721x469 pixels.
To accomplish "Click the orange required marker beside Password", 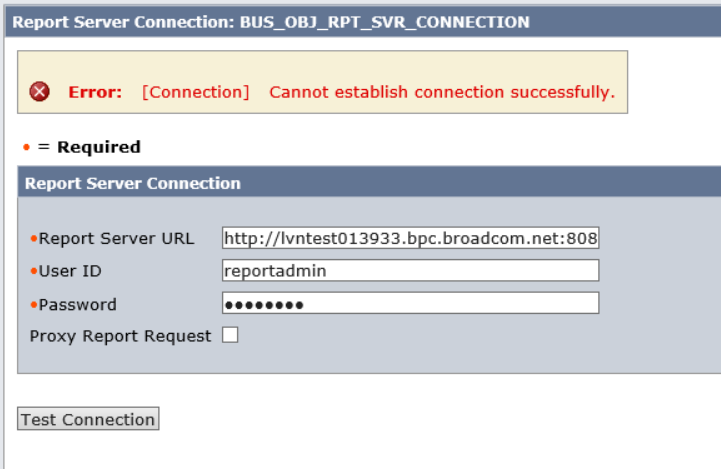I will coord(33,305).
